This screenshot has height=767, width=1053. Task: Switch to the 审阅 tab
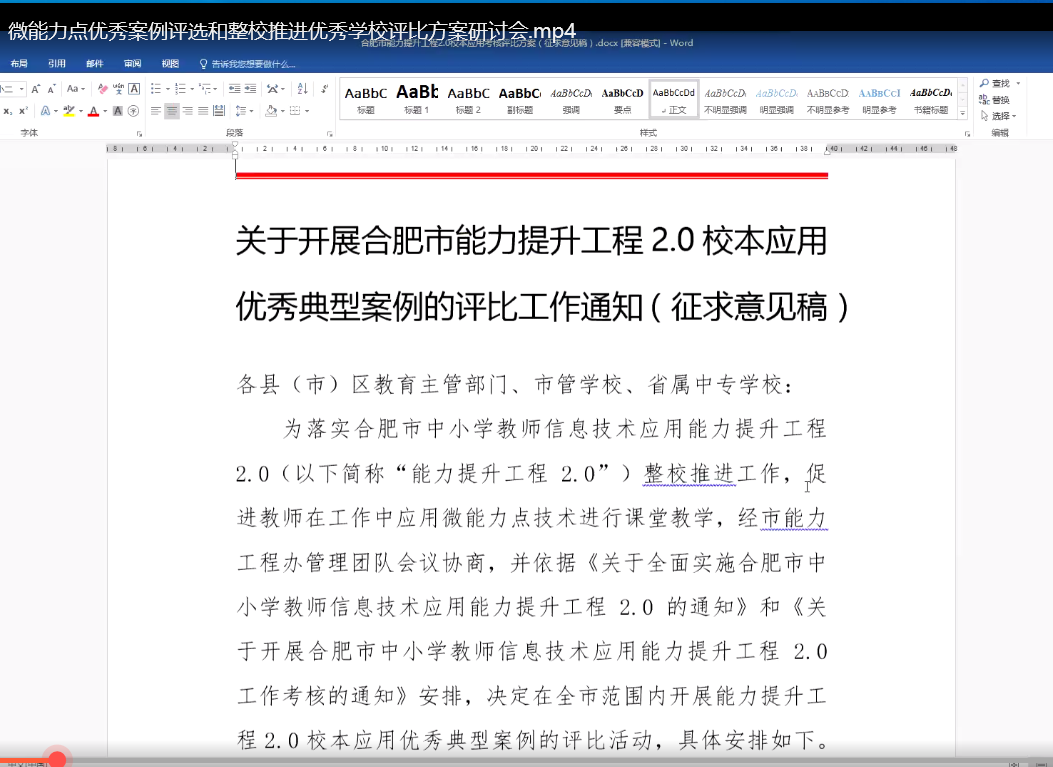(x=132, y=64)
